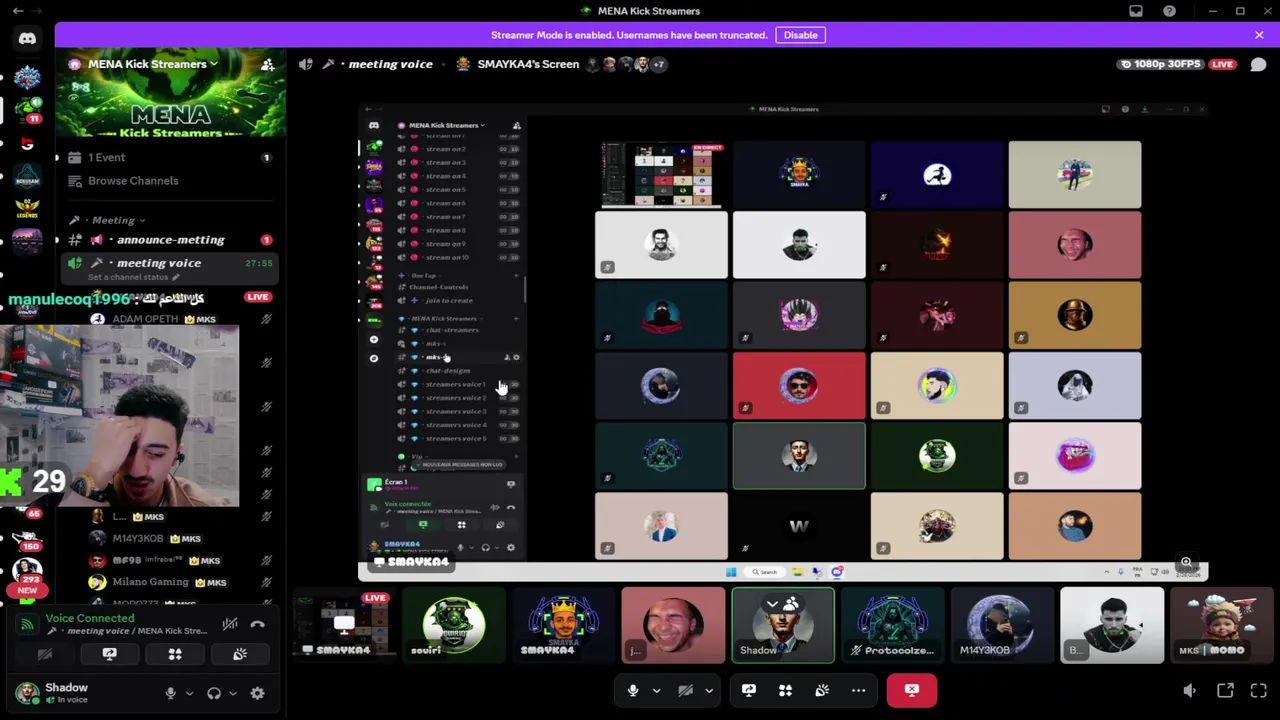Select SMAYKA4 live screen share thumbnail
Viewport: 1280px width, 720px height.
[343, 626]
